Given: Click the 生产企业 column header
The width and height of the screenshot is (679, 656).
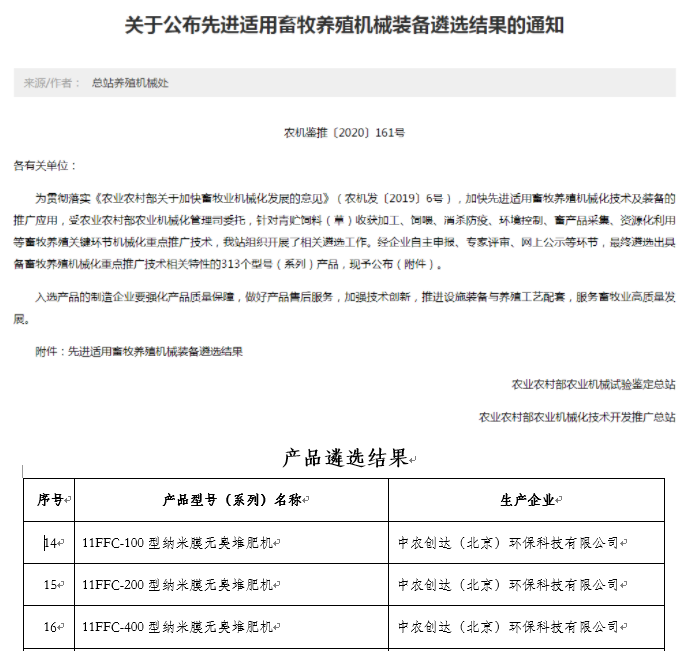Looking at the screenshot, I should (529, 500).
